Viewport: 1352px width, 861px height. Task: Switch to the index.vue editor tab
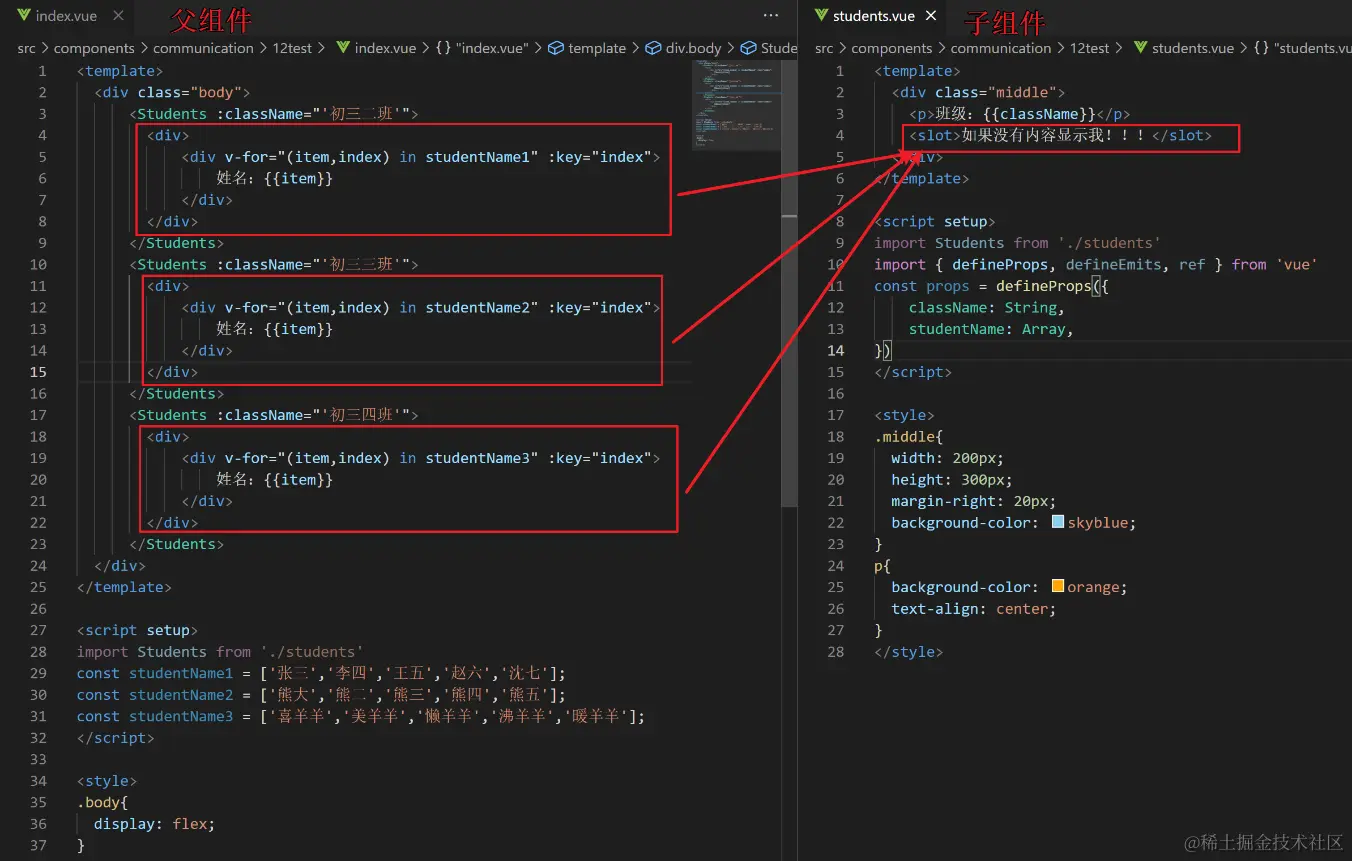(66, 16)
